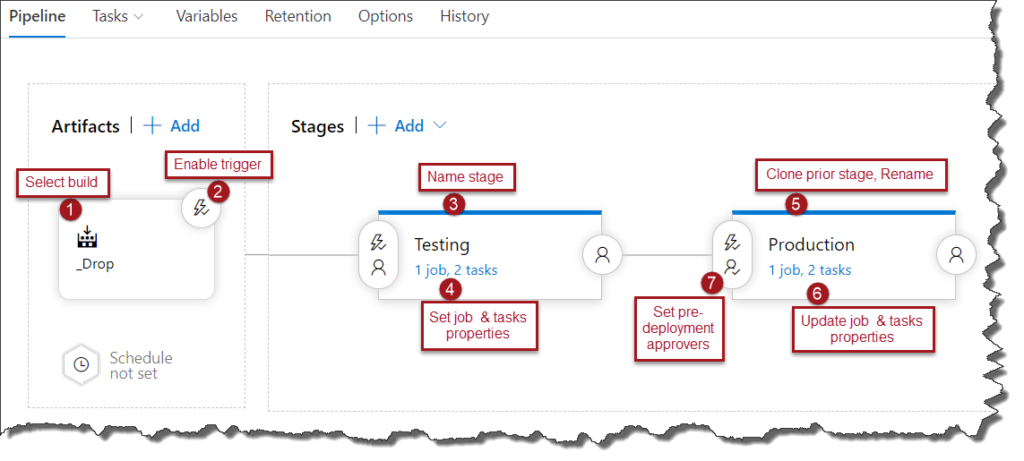
Task: Switch to the Variables tab
Action: 206,16
